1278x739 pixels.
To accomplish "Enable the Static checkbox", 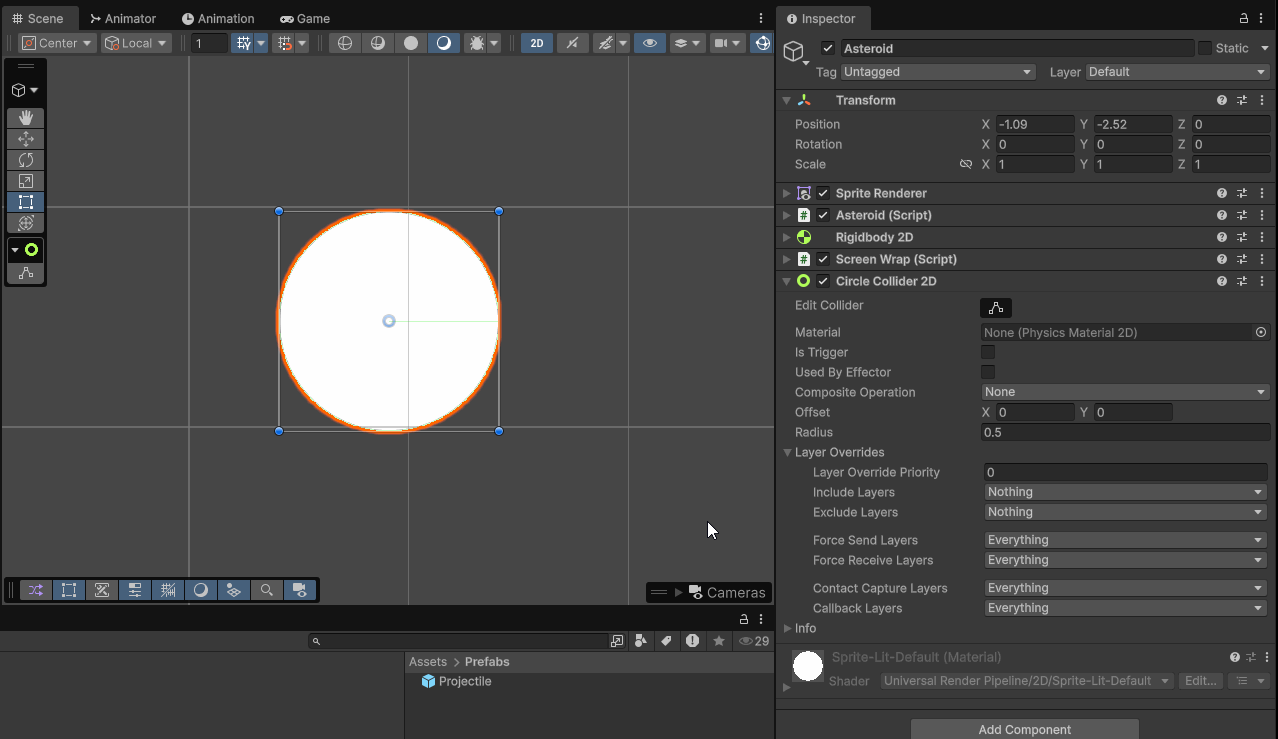I will click(1205, 48).
